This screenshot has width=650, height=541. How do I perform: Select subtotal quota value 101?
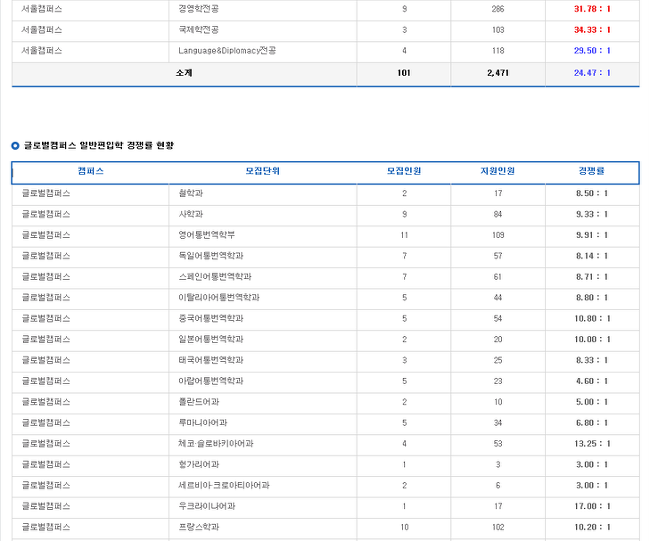coord(404,73)
